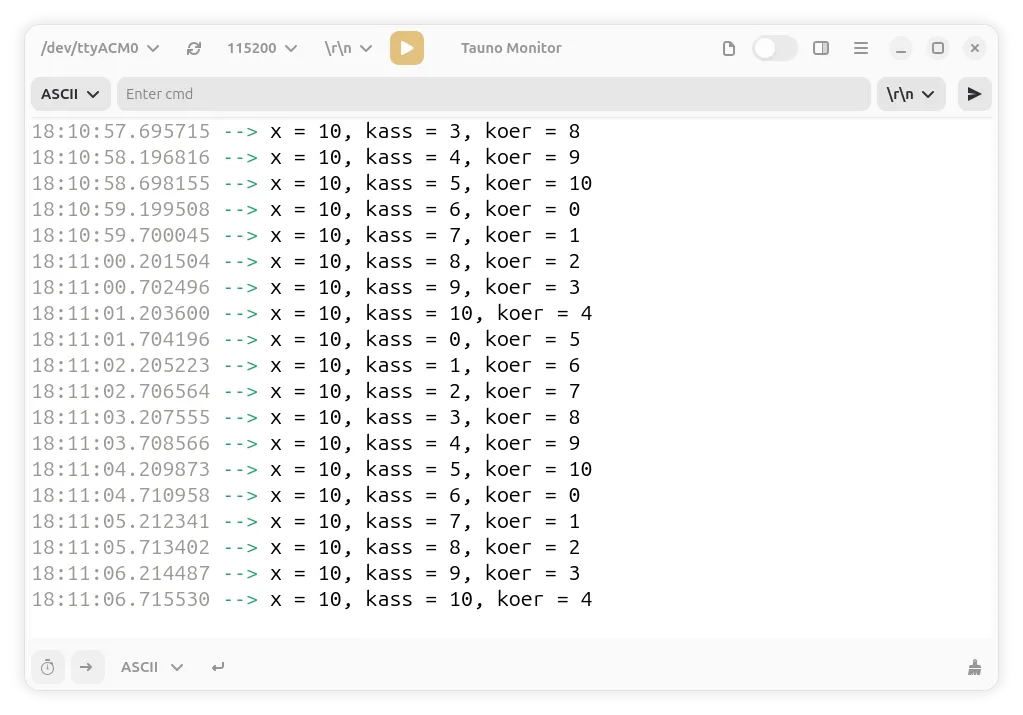Click the Tauno Monitor title text

click(511, 48)
